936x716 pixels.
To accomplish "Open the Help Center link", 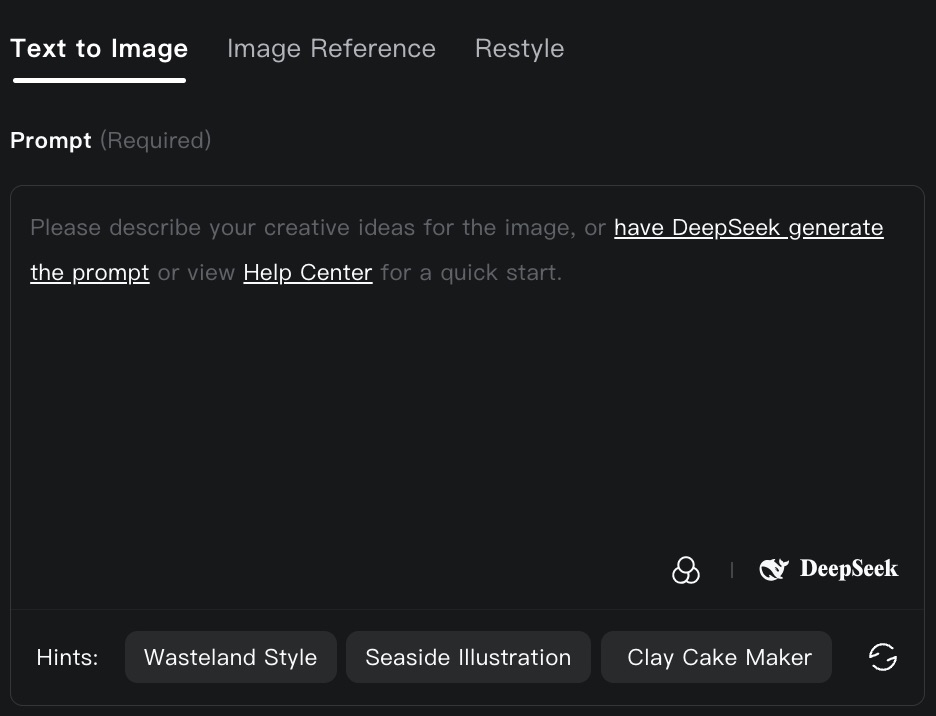I will [x=308, y=272].
